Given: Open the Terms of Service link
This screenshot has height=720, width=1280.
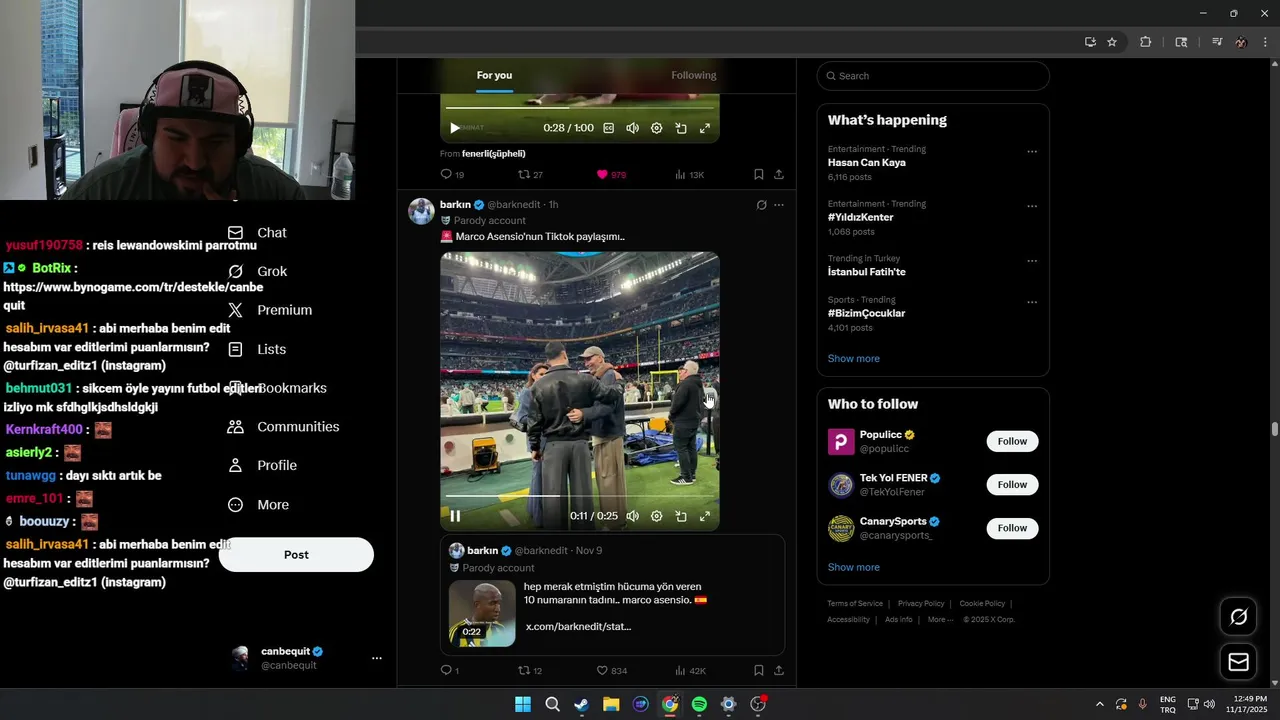Looking at the screenshot, I should 855,604.
